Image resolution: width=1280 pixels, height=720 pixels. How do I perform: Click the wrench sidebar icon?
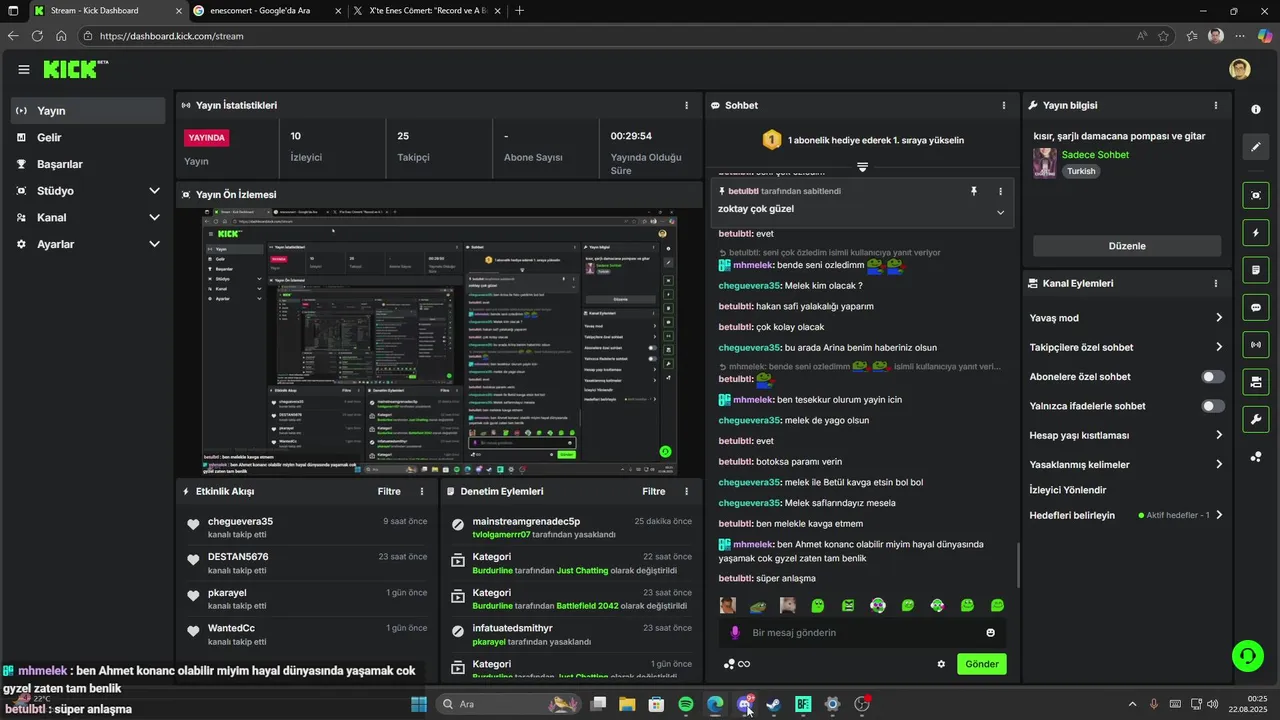1256,419
